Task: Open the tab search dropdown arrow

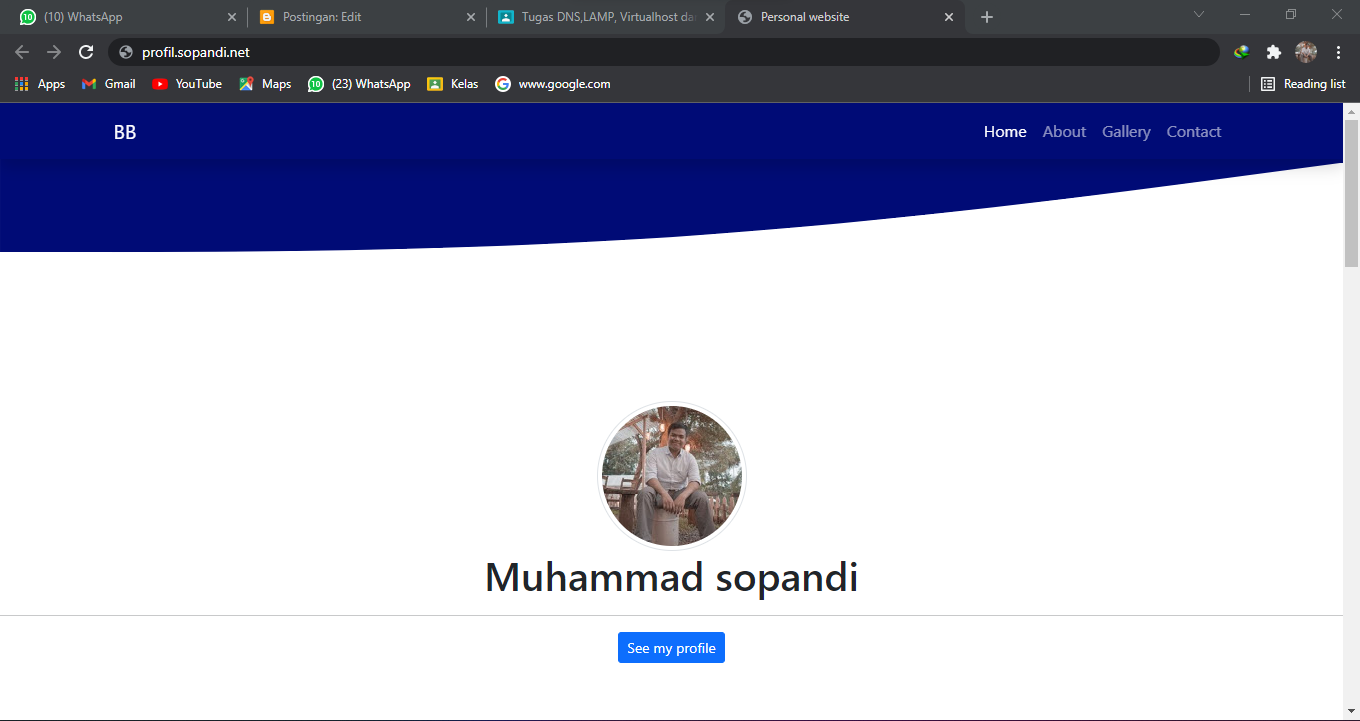Action: [1200, 14]
